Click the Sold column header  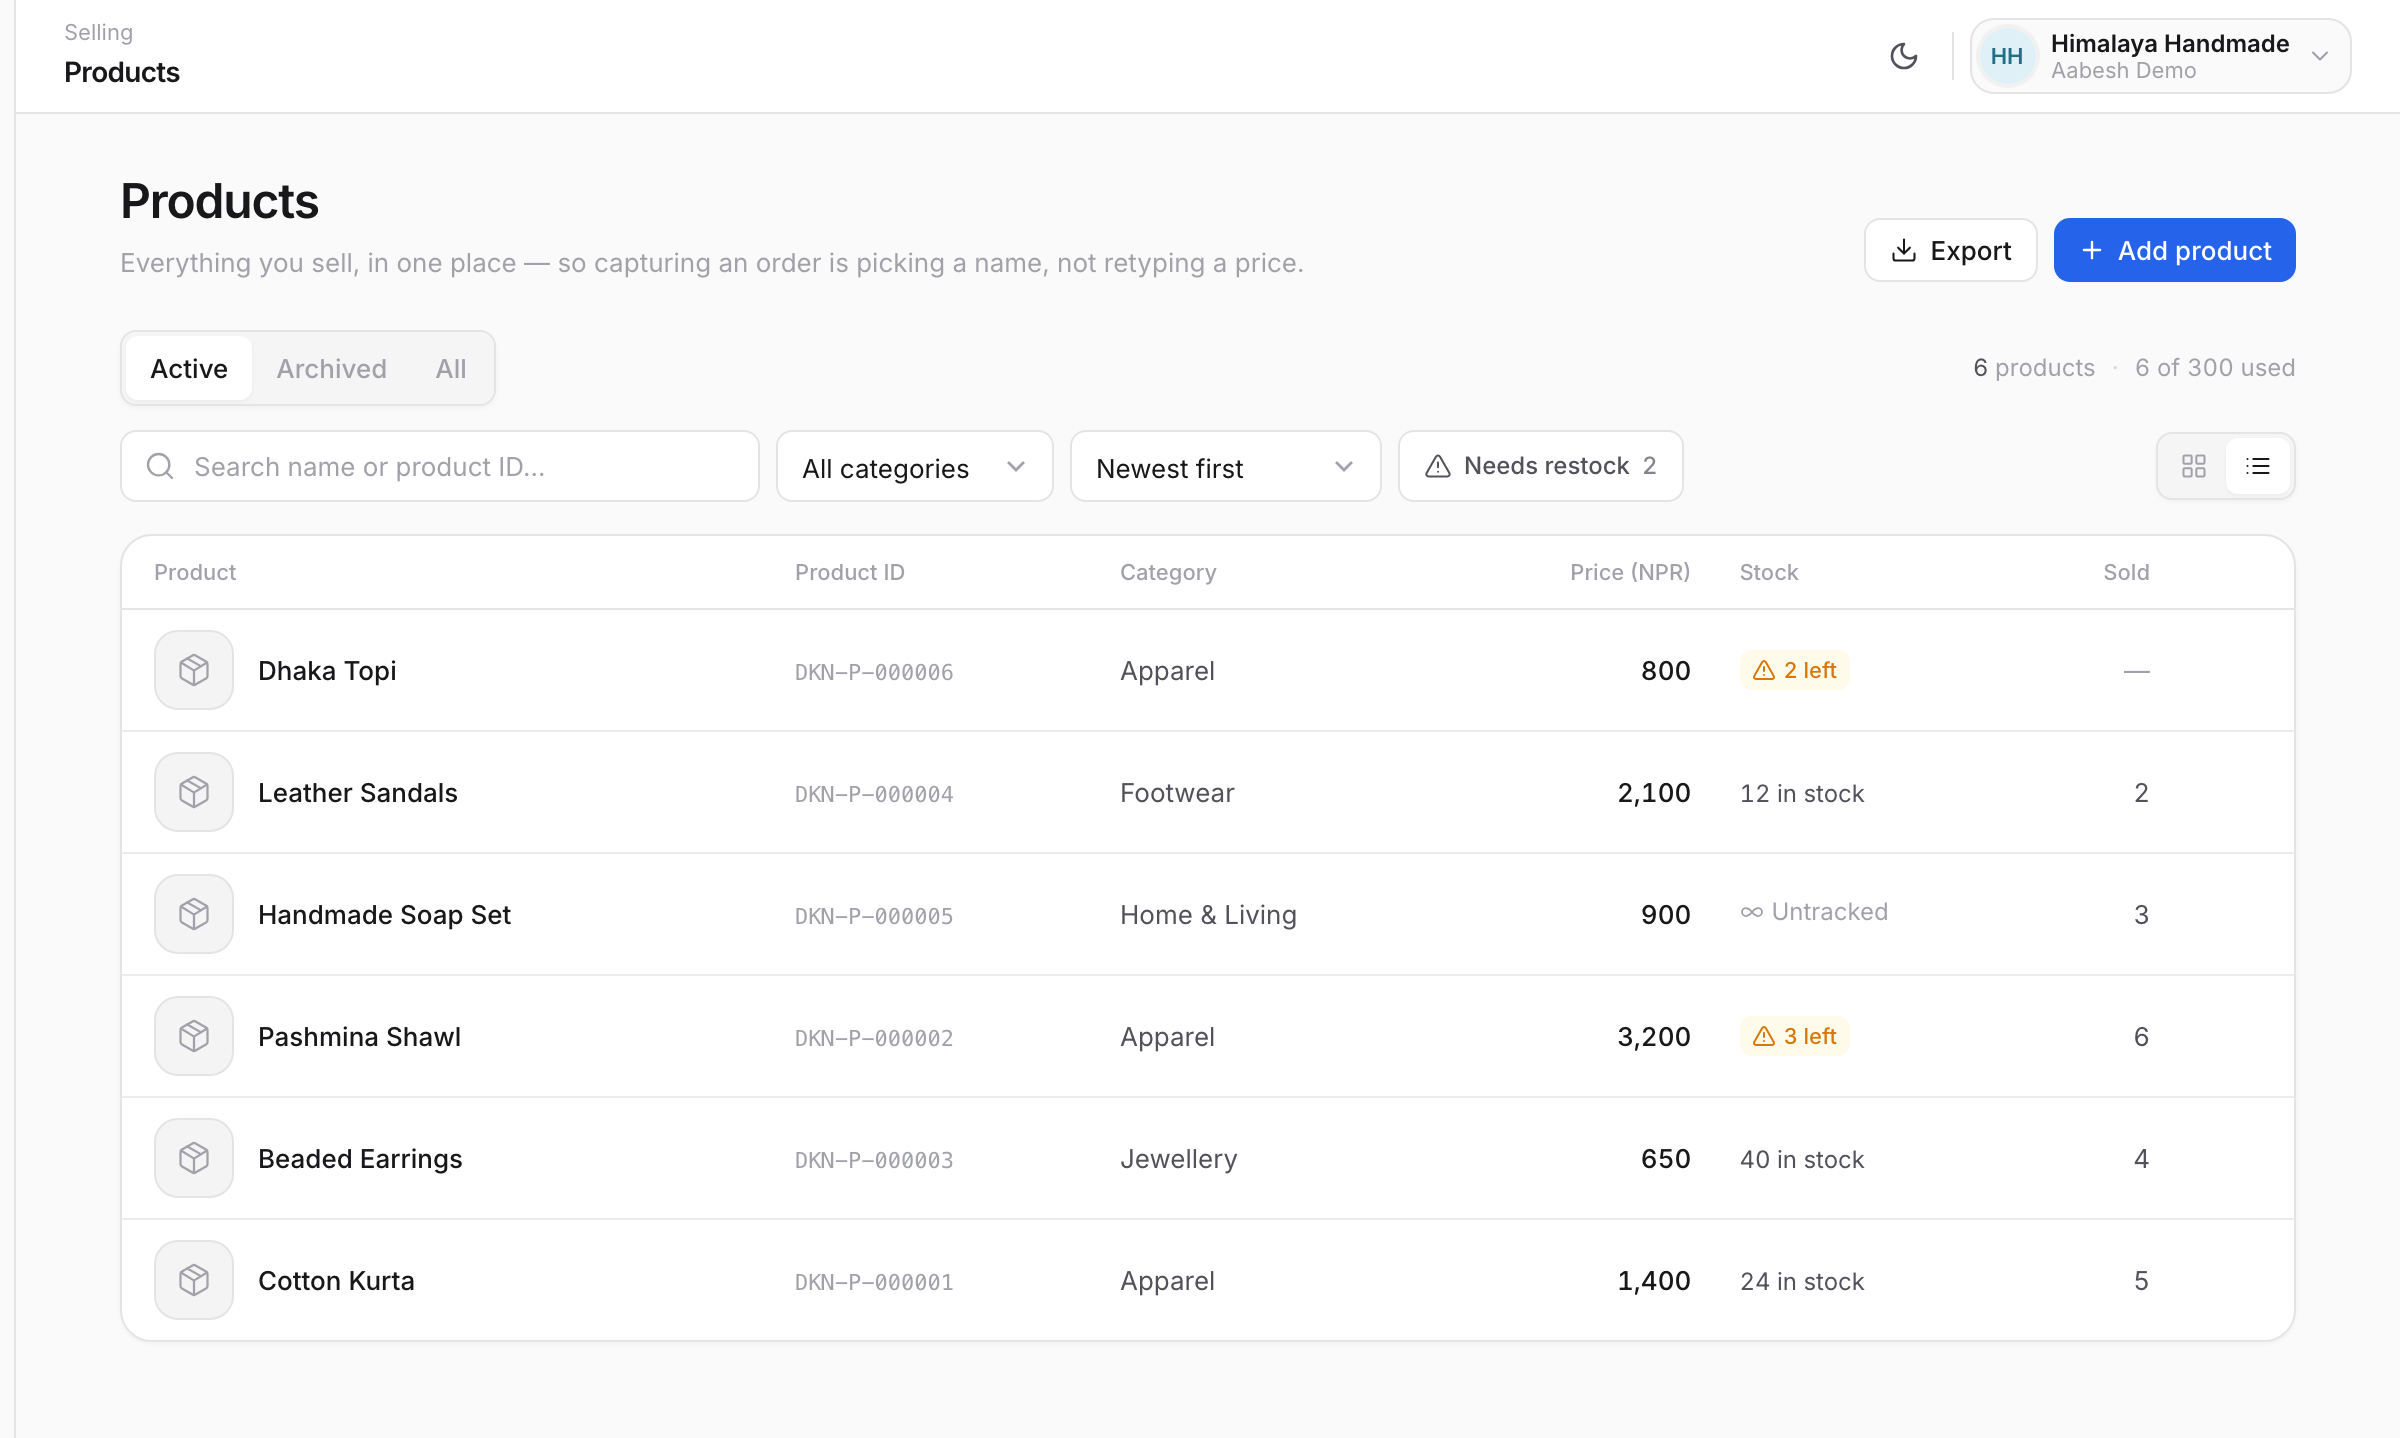[2126, 572]
